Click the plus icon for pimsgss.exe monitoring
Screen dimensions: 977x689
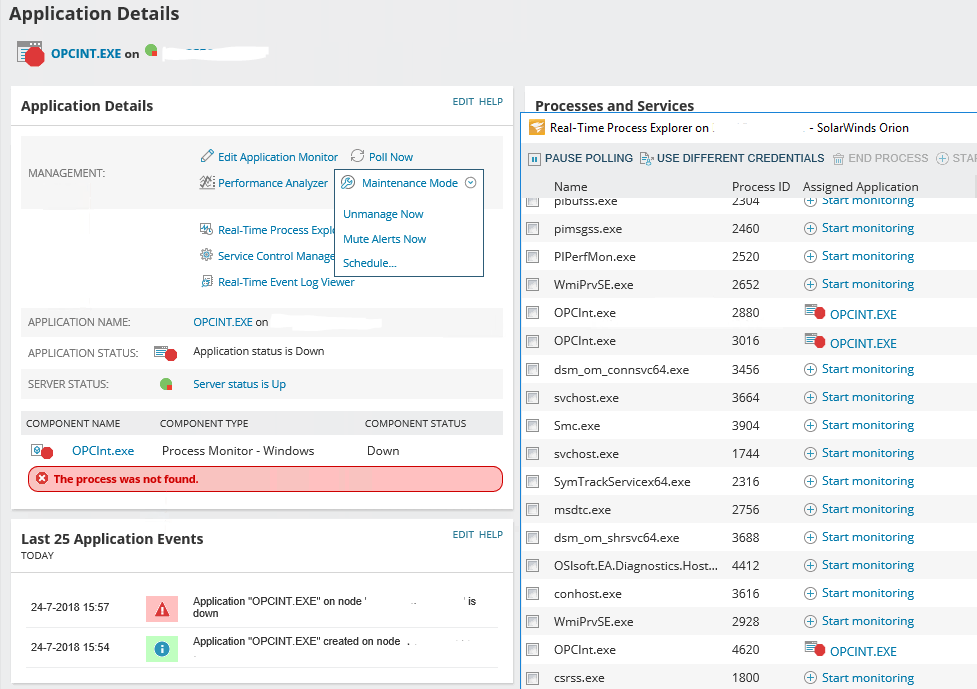(x=810, y=229)
